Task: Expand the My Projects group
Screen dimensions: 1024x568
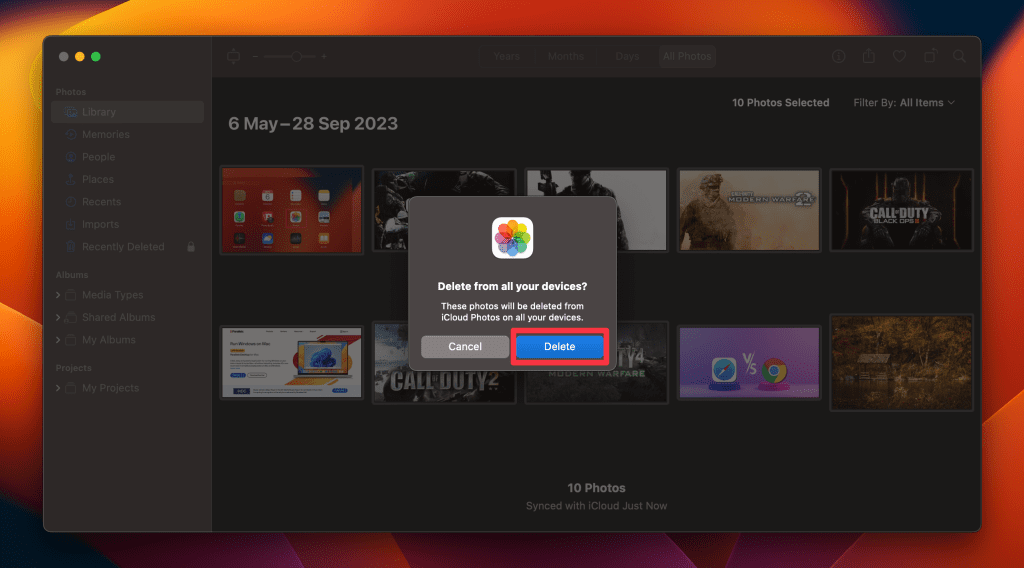Action: 58,388
